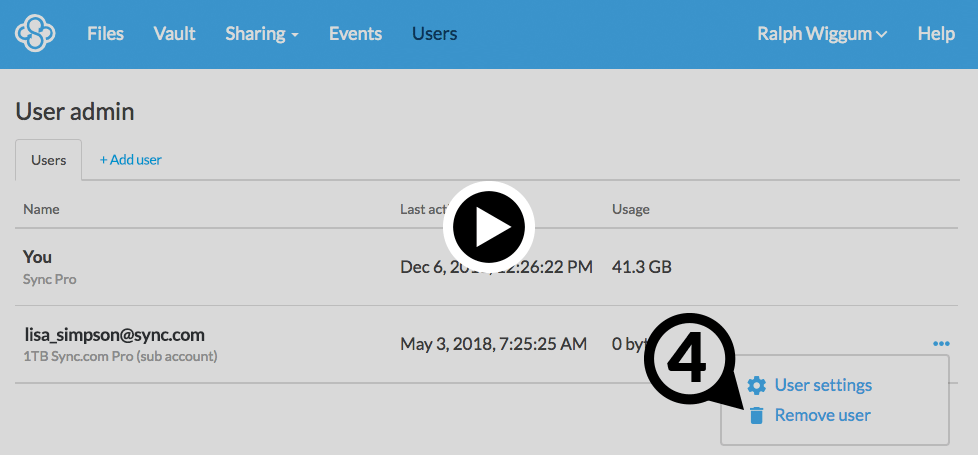
Task: Choose User settings from the popup
Action: (x=823, y=386)
